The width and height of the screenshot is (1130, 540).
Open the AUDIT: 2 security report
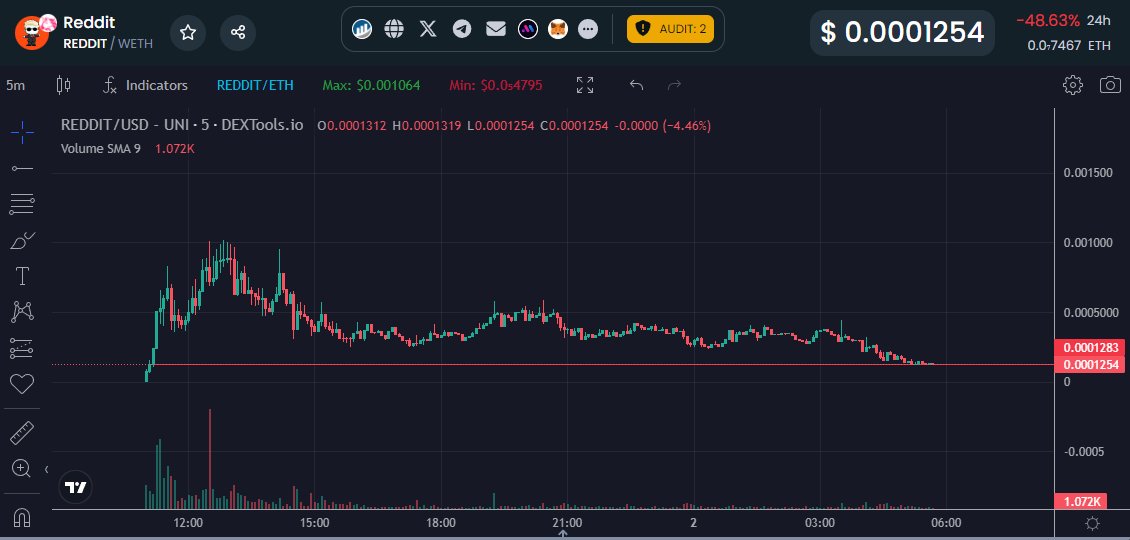tap(670, 29)
